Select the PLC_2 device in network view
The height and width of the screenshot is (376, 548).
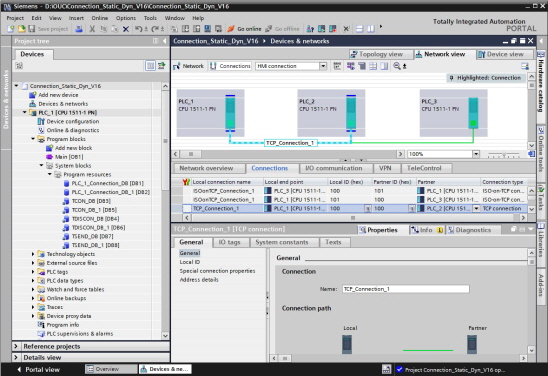(331, 113)
